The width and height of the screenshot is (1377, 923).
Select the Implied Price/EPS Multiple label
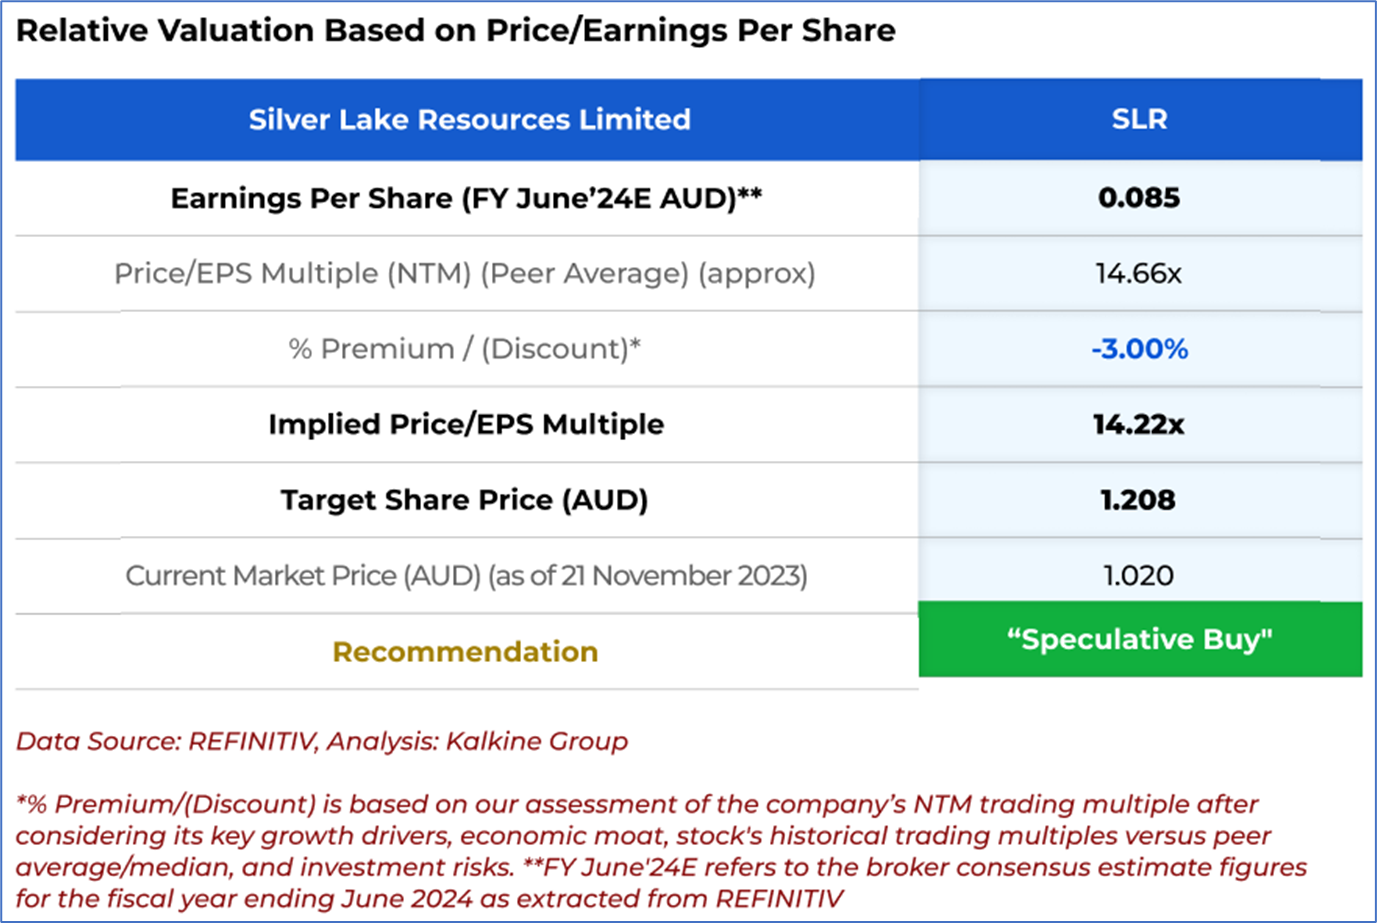[466, 424]
